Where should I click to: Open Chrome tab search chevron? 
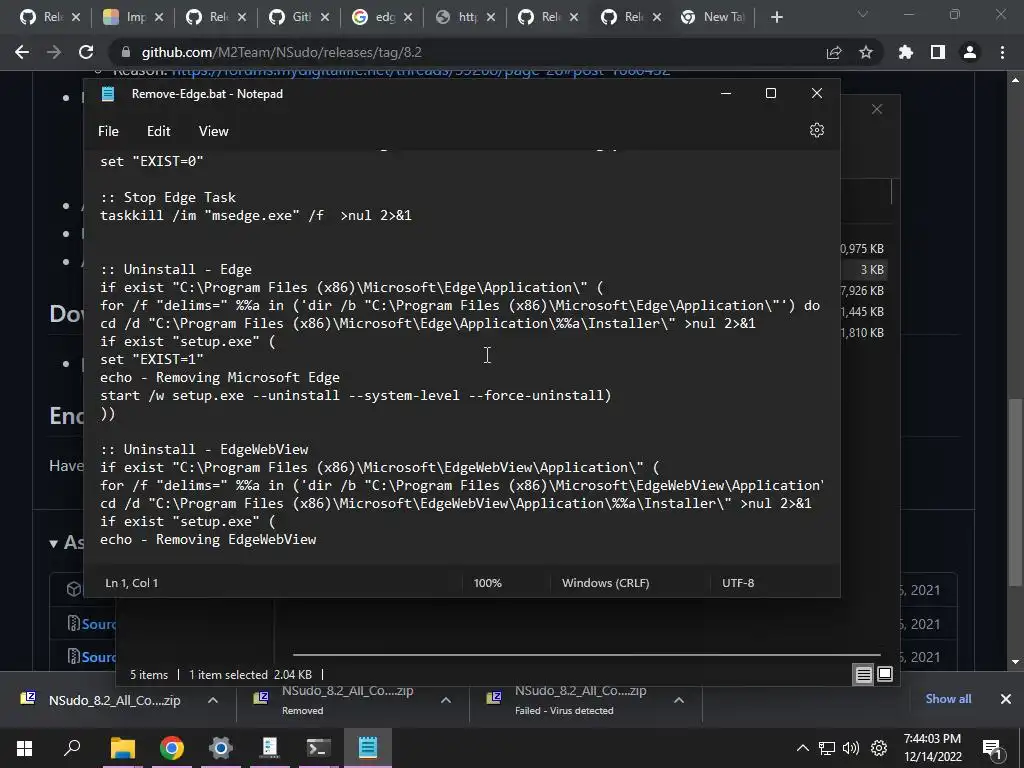point(863,14)
